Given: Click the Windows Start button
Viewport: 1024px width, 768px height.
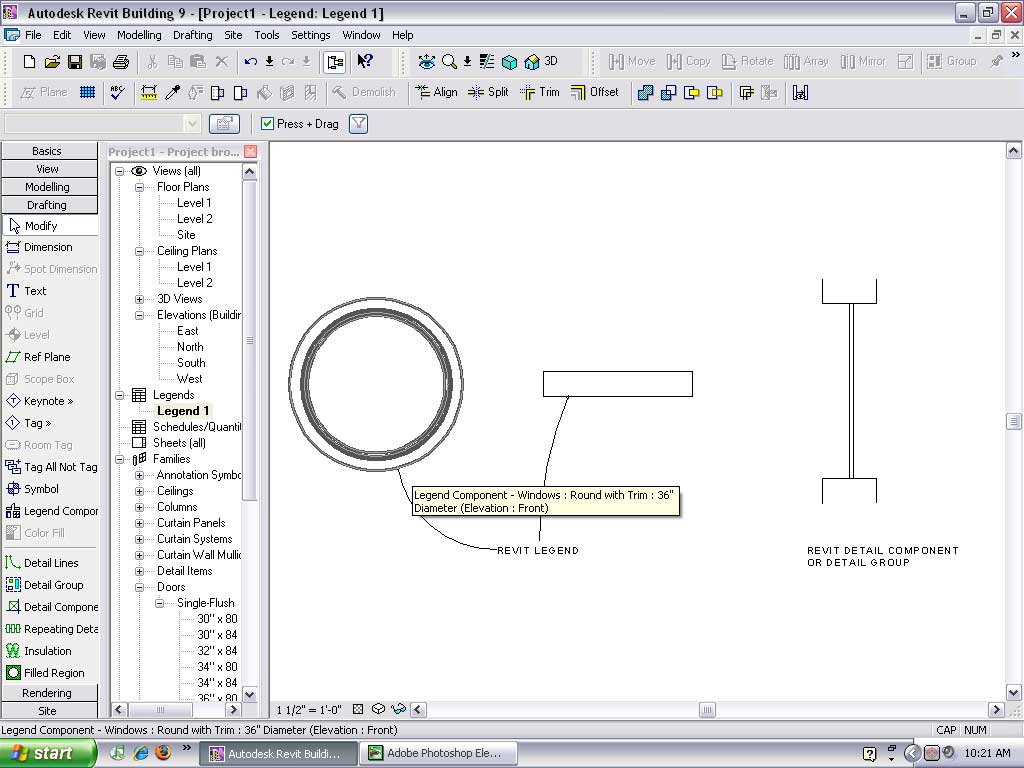Looking at the screenshot, I should [48, 753].
